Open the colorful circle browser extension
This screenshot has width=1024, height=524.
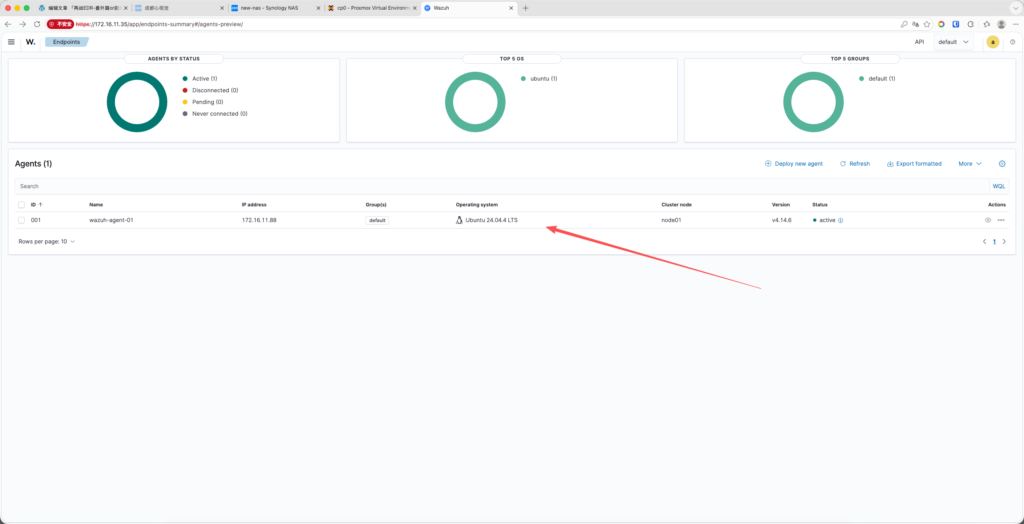coord(941,24)
